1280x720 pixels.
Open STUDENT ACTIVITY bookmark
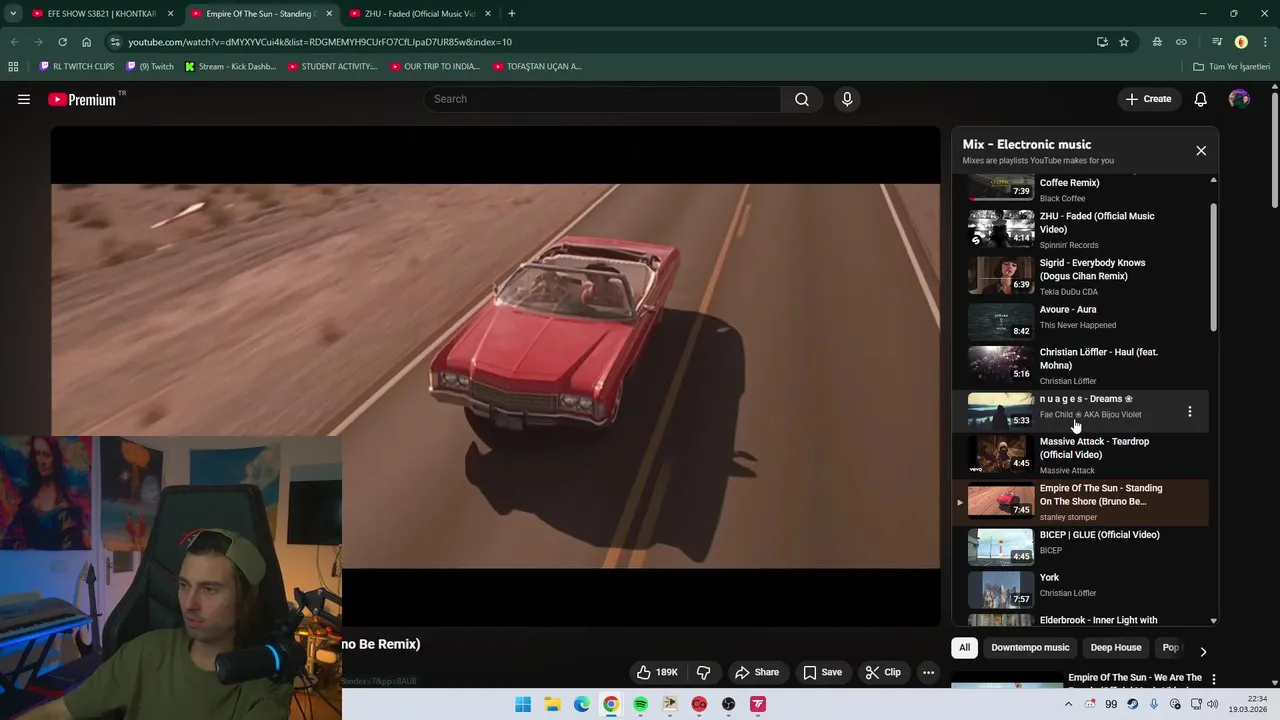coord(332,66)
